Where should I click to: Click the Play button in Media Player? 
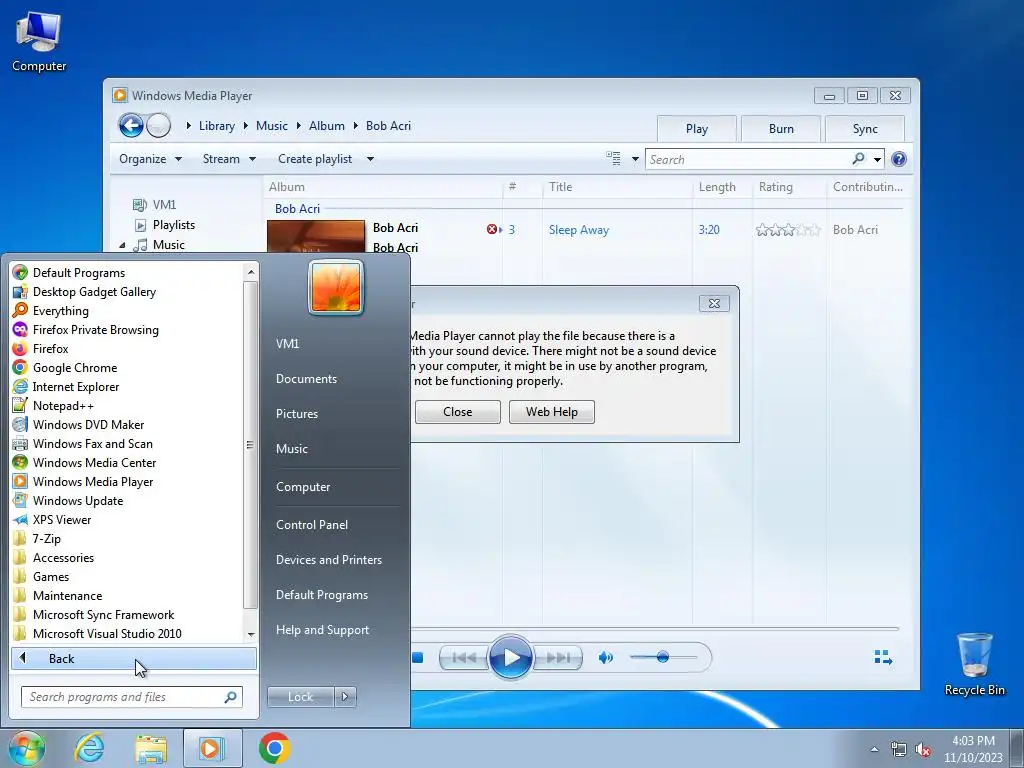510,657
